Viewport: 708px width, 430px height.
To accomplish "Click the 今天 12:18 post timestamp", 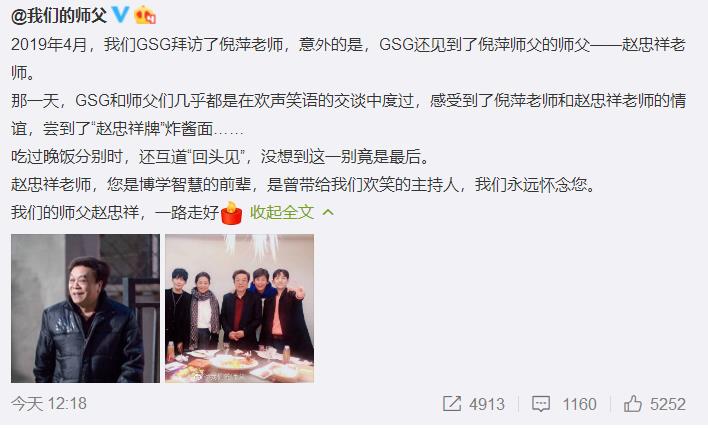I will [49, 403].
